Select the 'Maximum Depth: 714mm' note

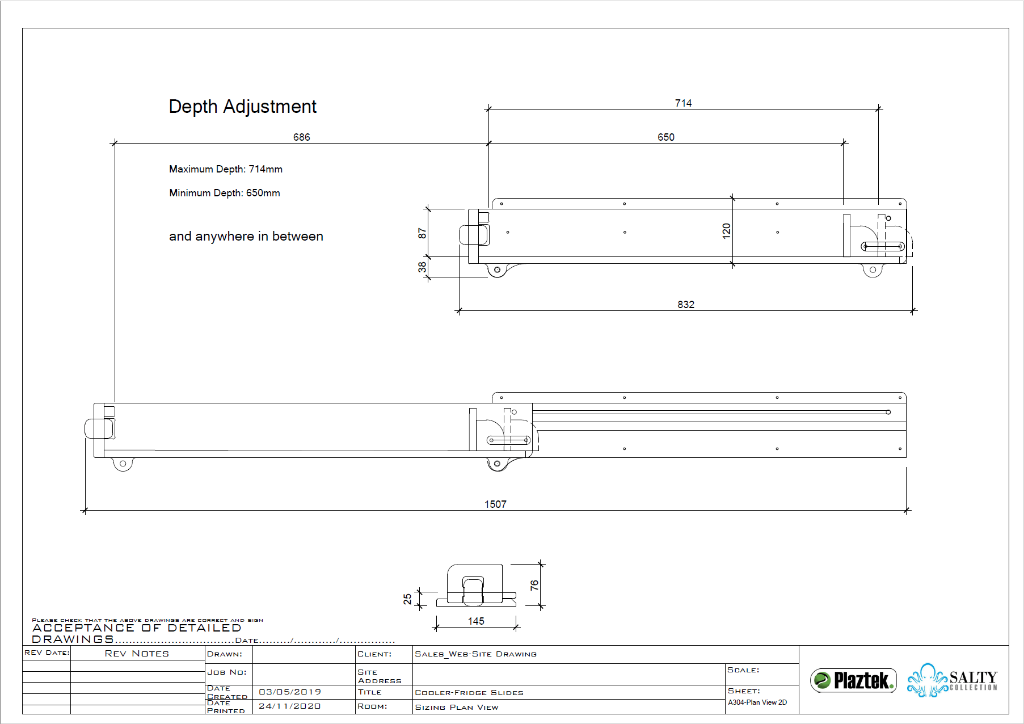coord(225,169)
